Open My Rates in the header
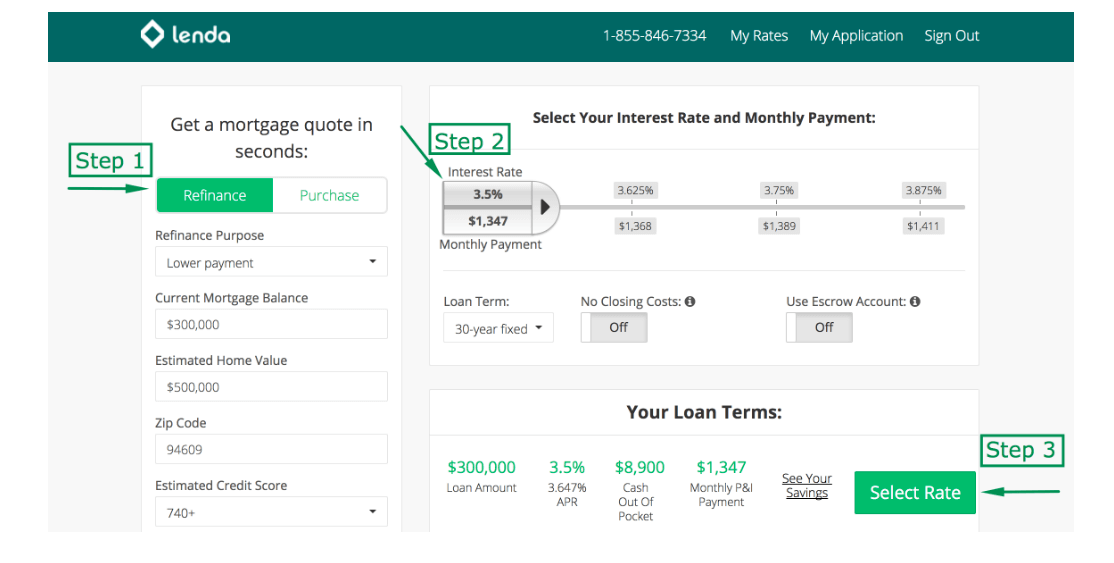 click(759, 36)
